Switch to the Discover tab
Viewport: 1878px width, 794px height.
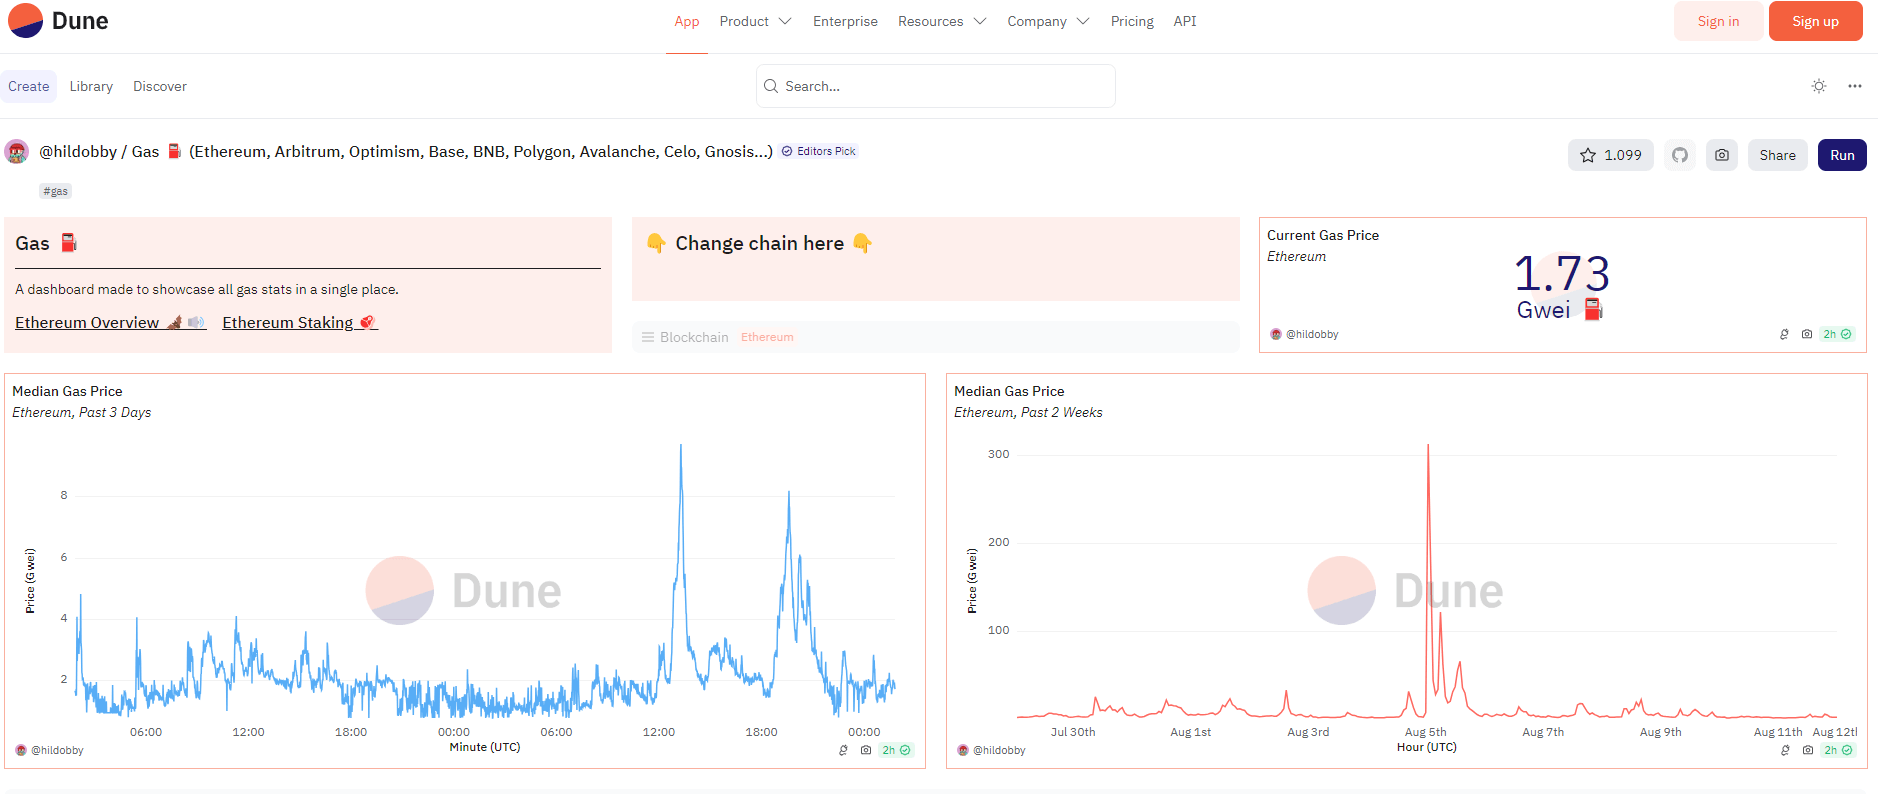click(x=160, y=86)
